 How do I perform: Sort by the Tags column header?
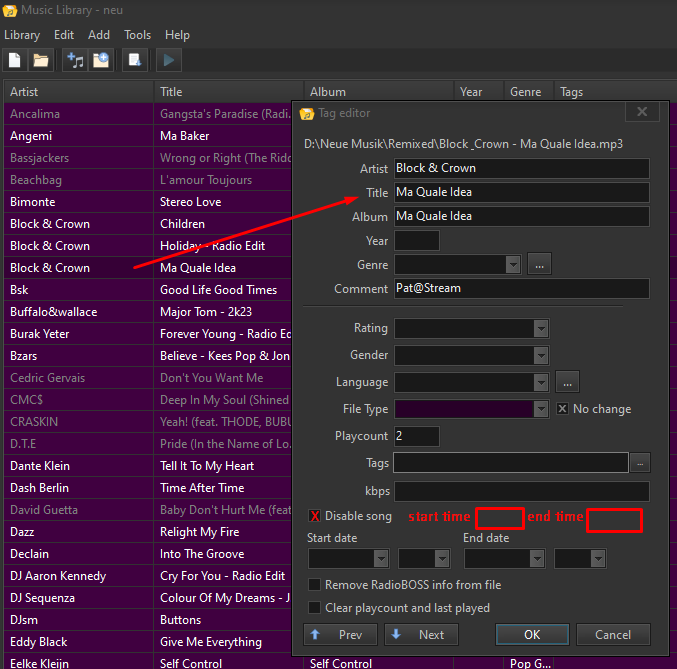tap(615, 92)
